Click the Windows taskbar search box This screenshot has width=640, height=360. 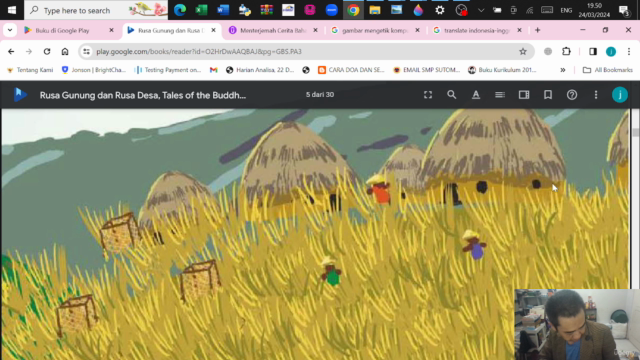click(96, 10)
